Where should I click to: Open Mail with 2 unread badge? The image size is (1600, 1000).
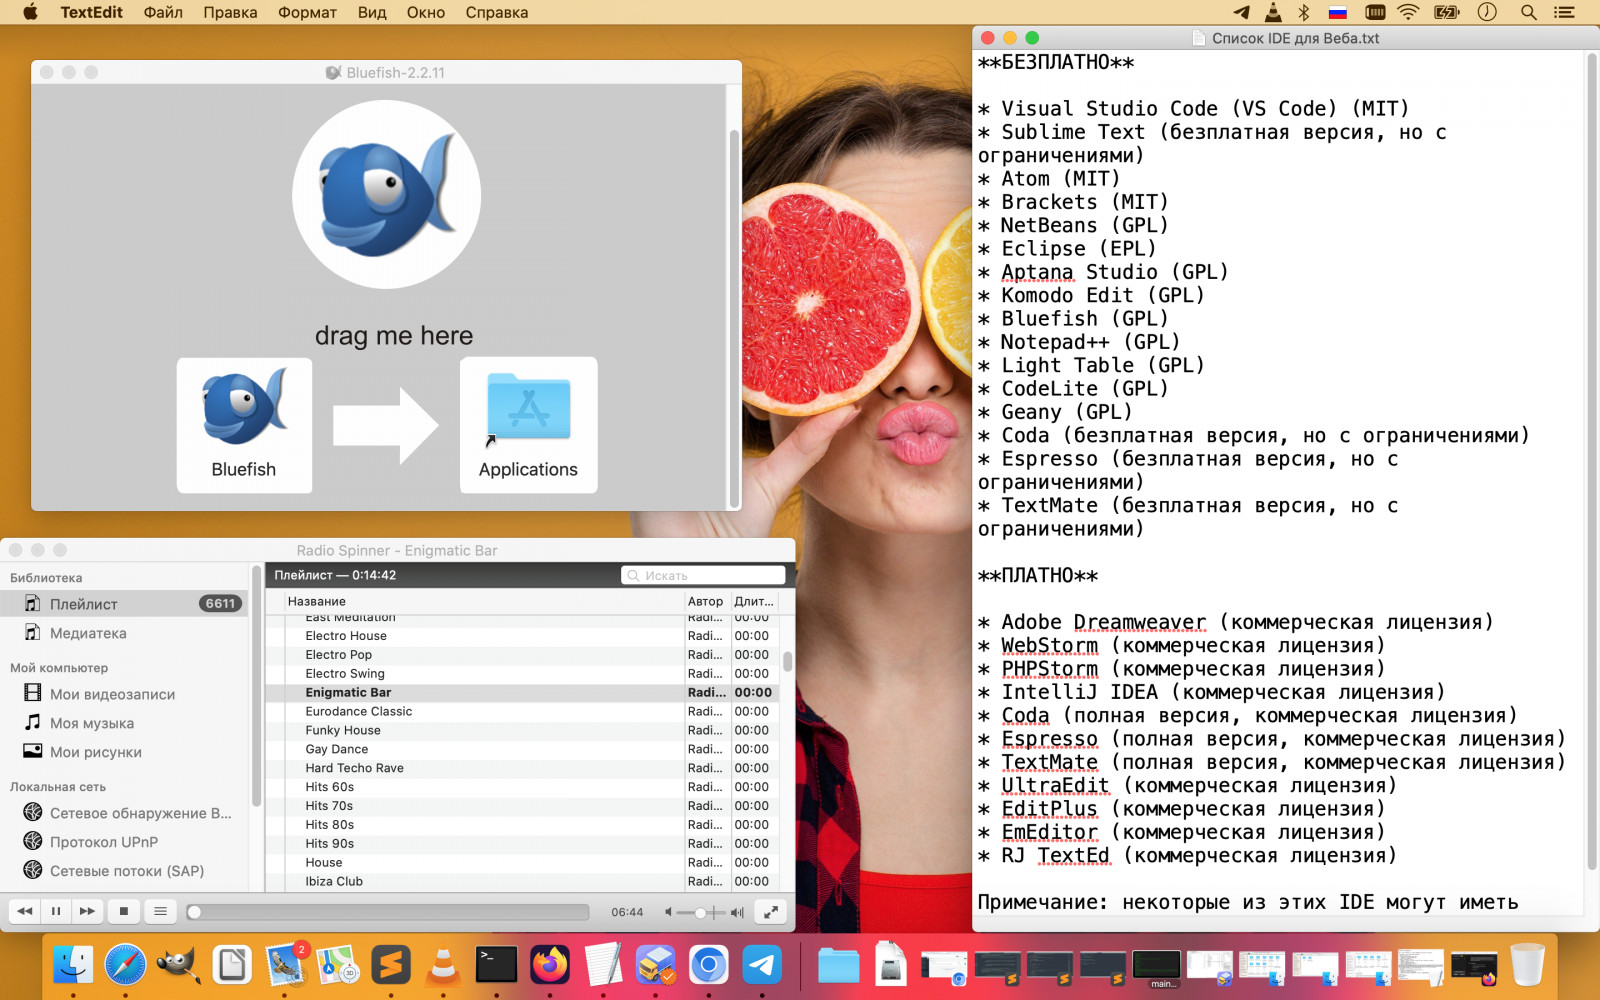(285, 965)
